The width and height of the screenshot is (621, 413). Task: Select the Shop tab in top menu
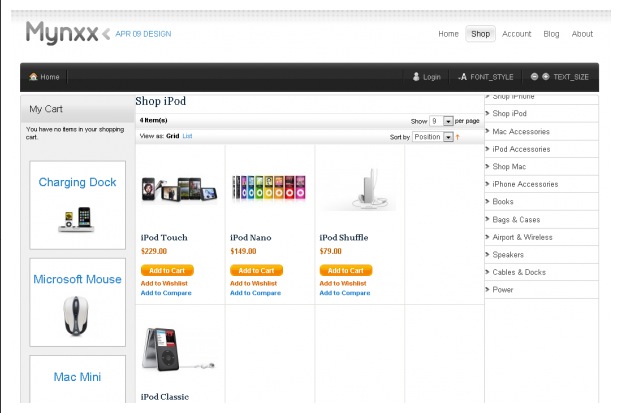480,34
